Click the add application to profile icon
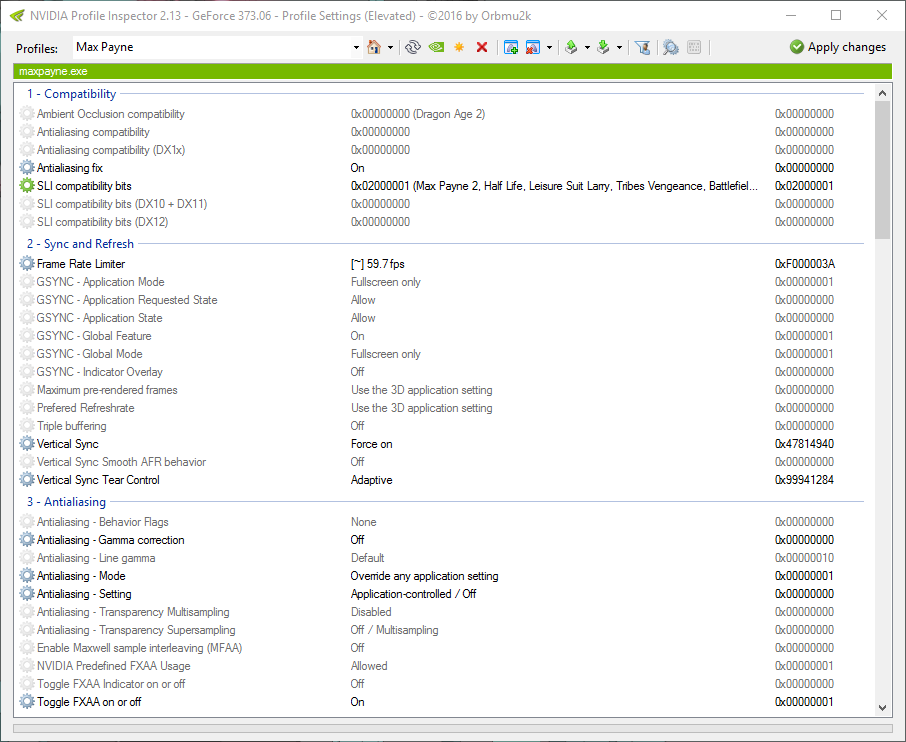This screenshot has height=742, width=906. pyautogui.click(x=510, y=47)
